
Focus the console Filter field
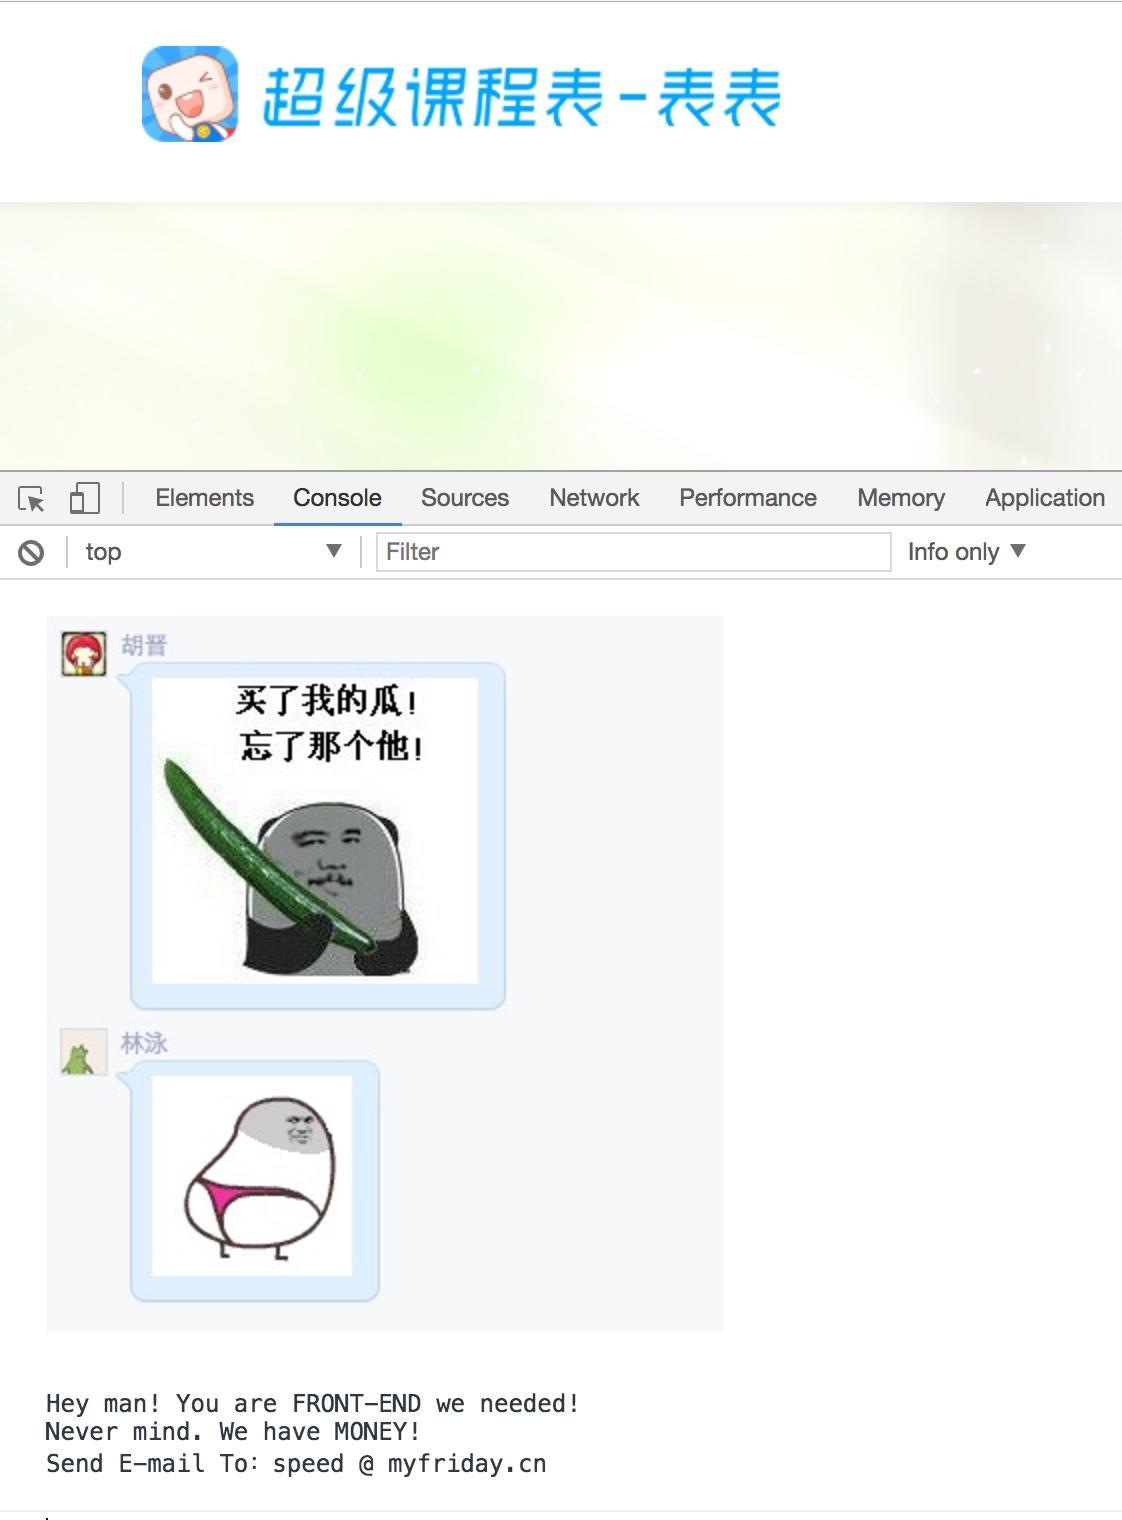(x=633, y=552)
